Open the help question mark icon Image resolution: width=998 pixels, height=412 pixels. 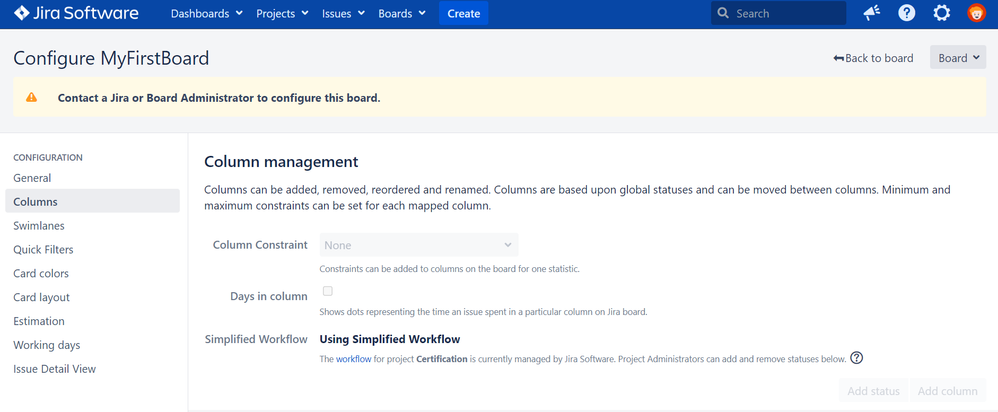pos(906,13)
